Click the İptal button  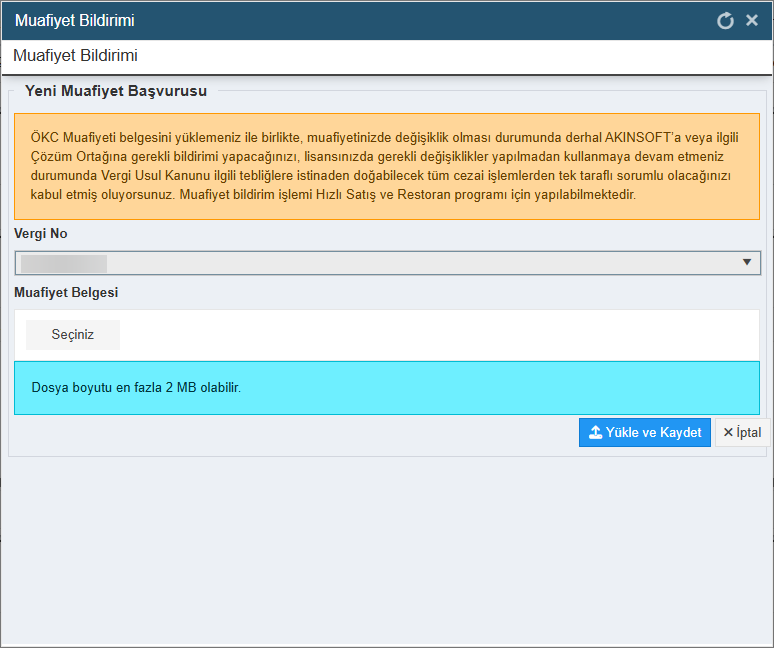[742, 432]
